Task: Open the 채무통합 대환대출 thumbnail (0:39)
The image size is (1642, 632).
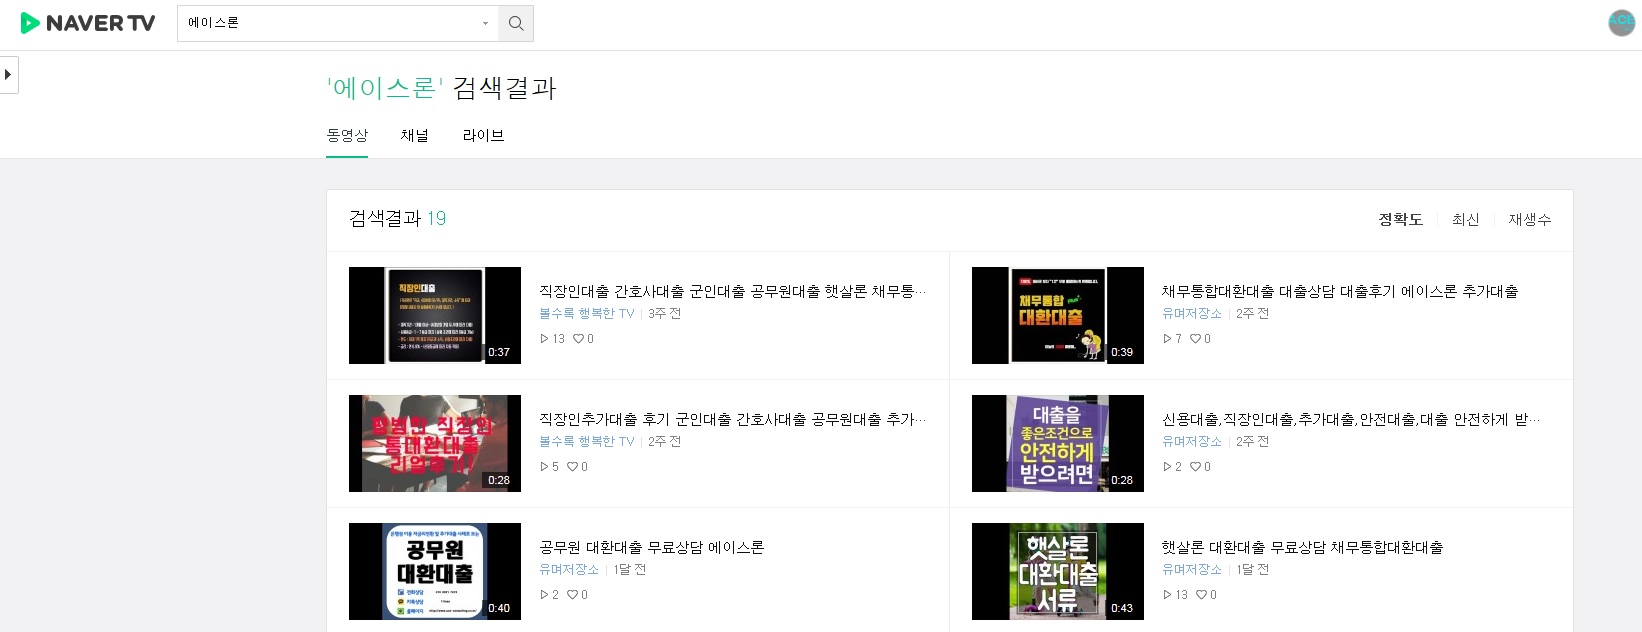Action: point(1057,315)
